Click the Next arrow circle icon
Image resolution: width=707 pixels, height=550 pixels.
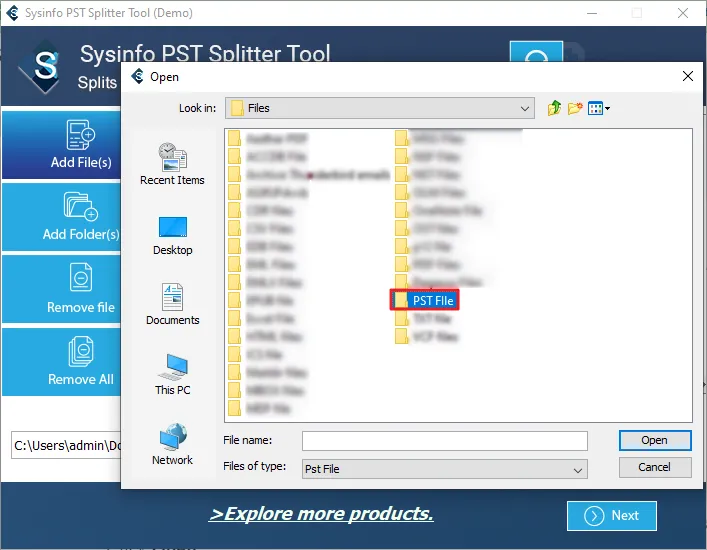(594, 516)
